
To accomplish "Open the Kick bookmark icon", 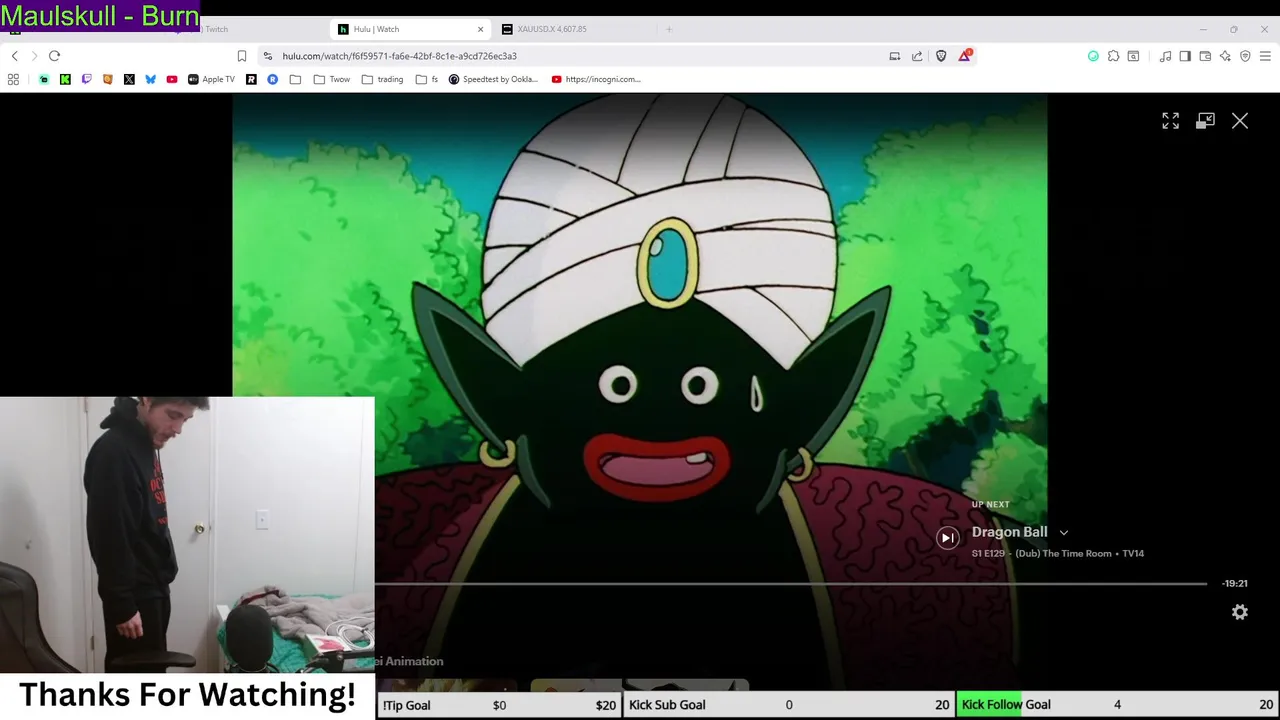I will click(65, 79).
